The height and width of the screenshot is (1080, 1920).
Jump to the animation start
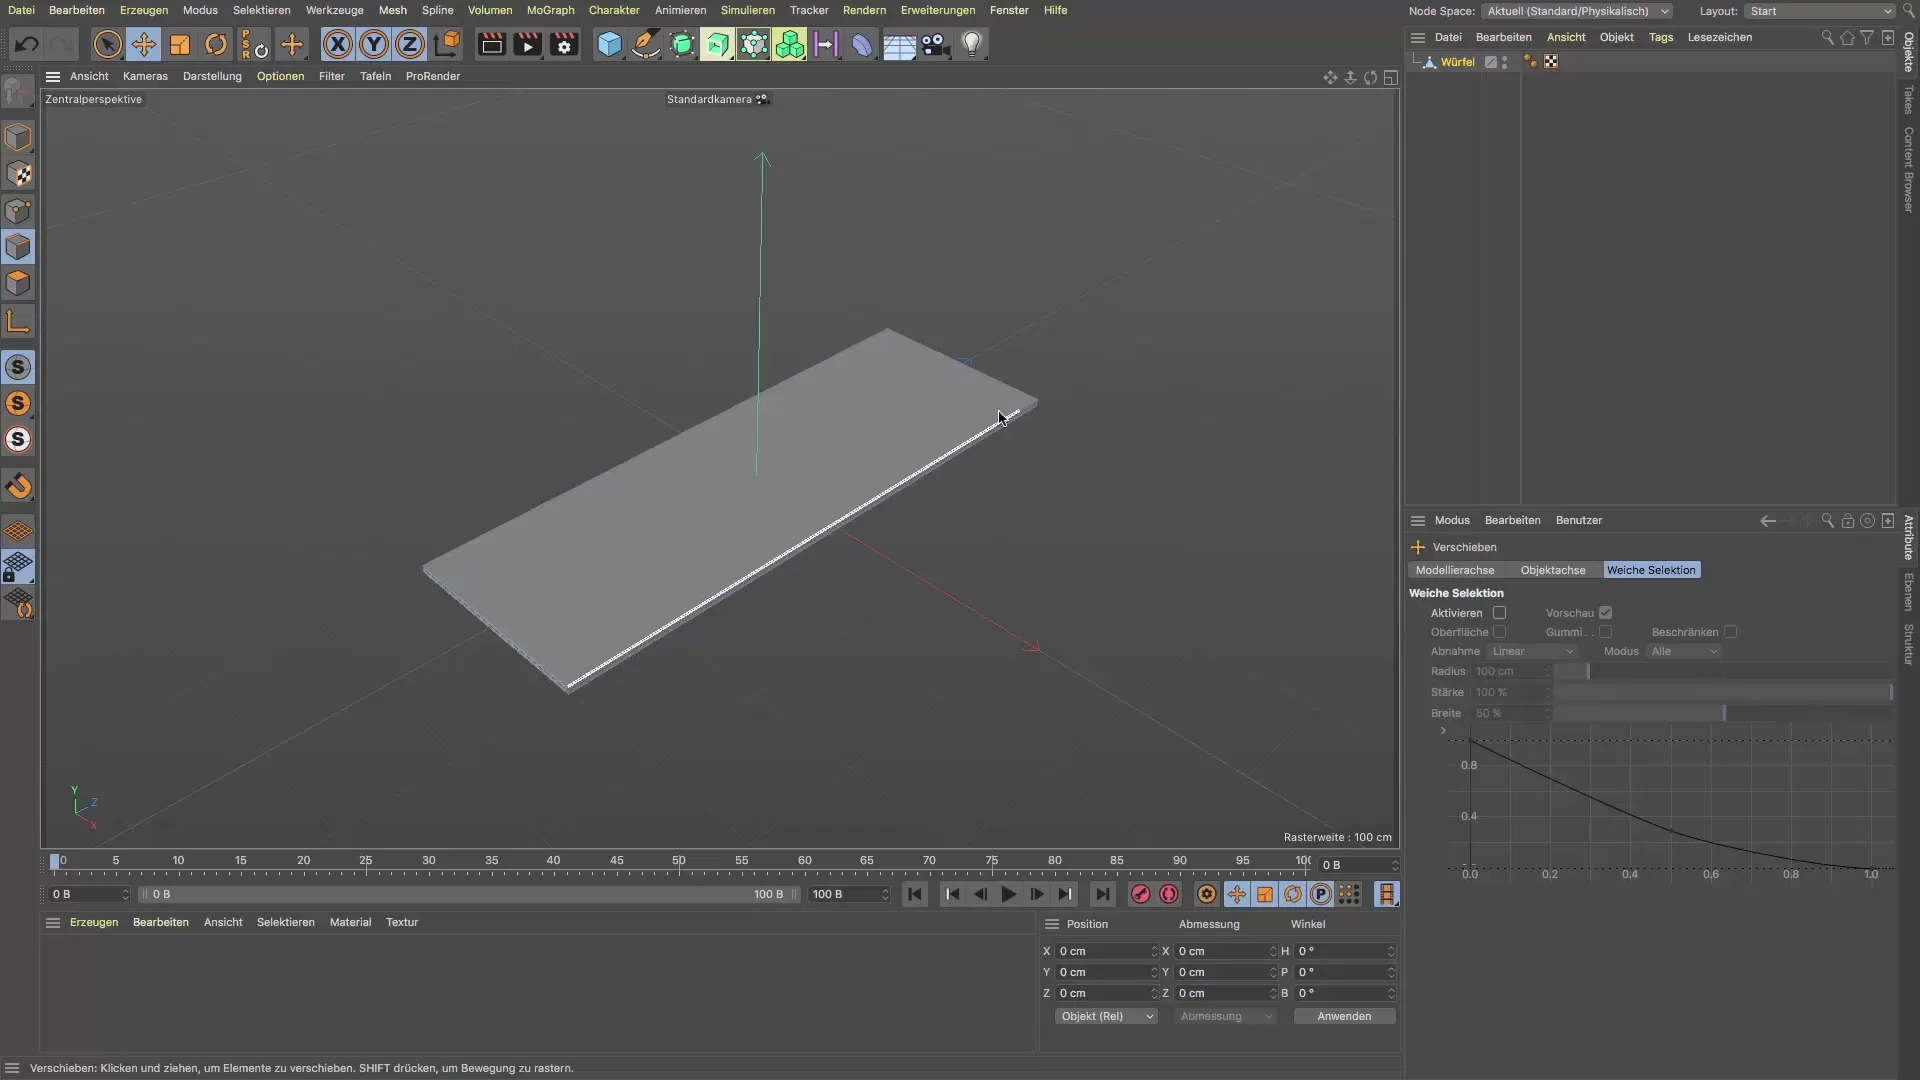915,894
